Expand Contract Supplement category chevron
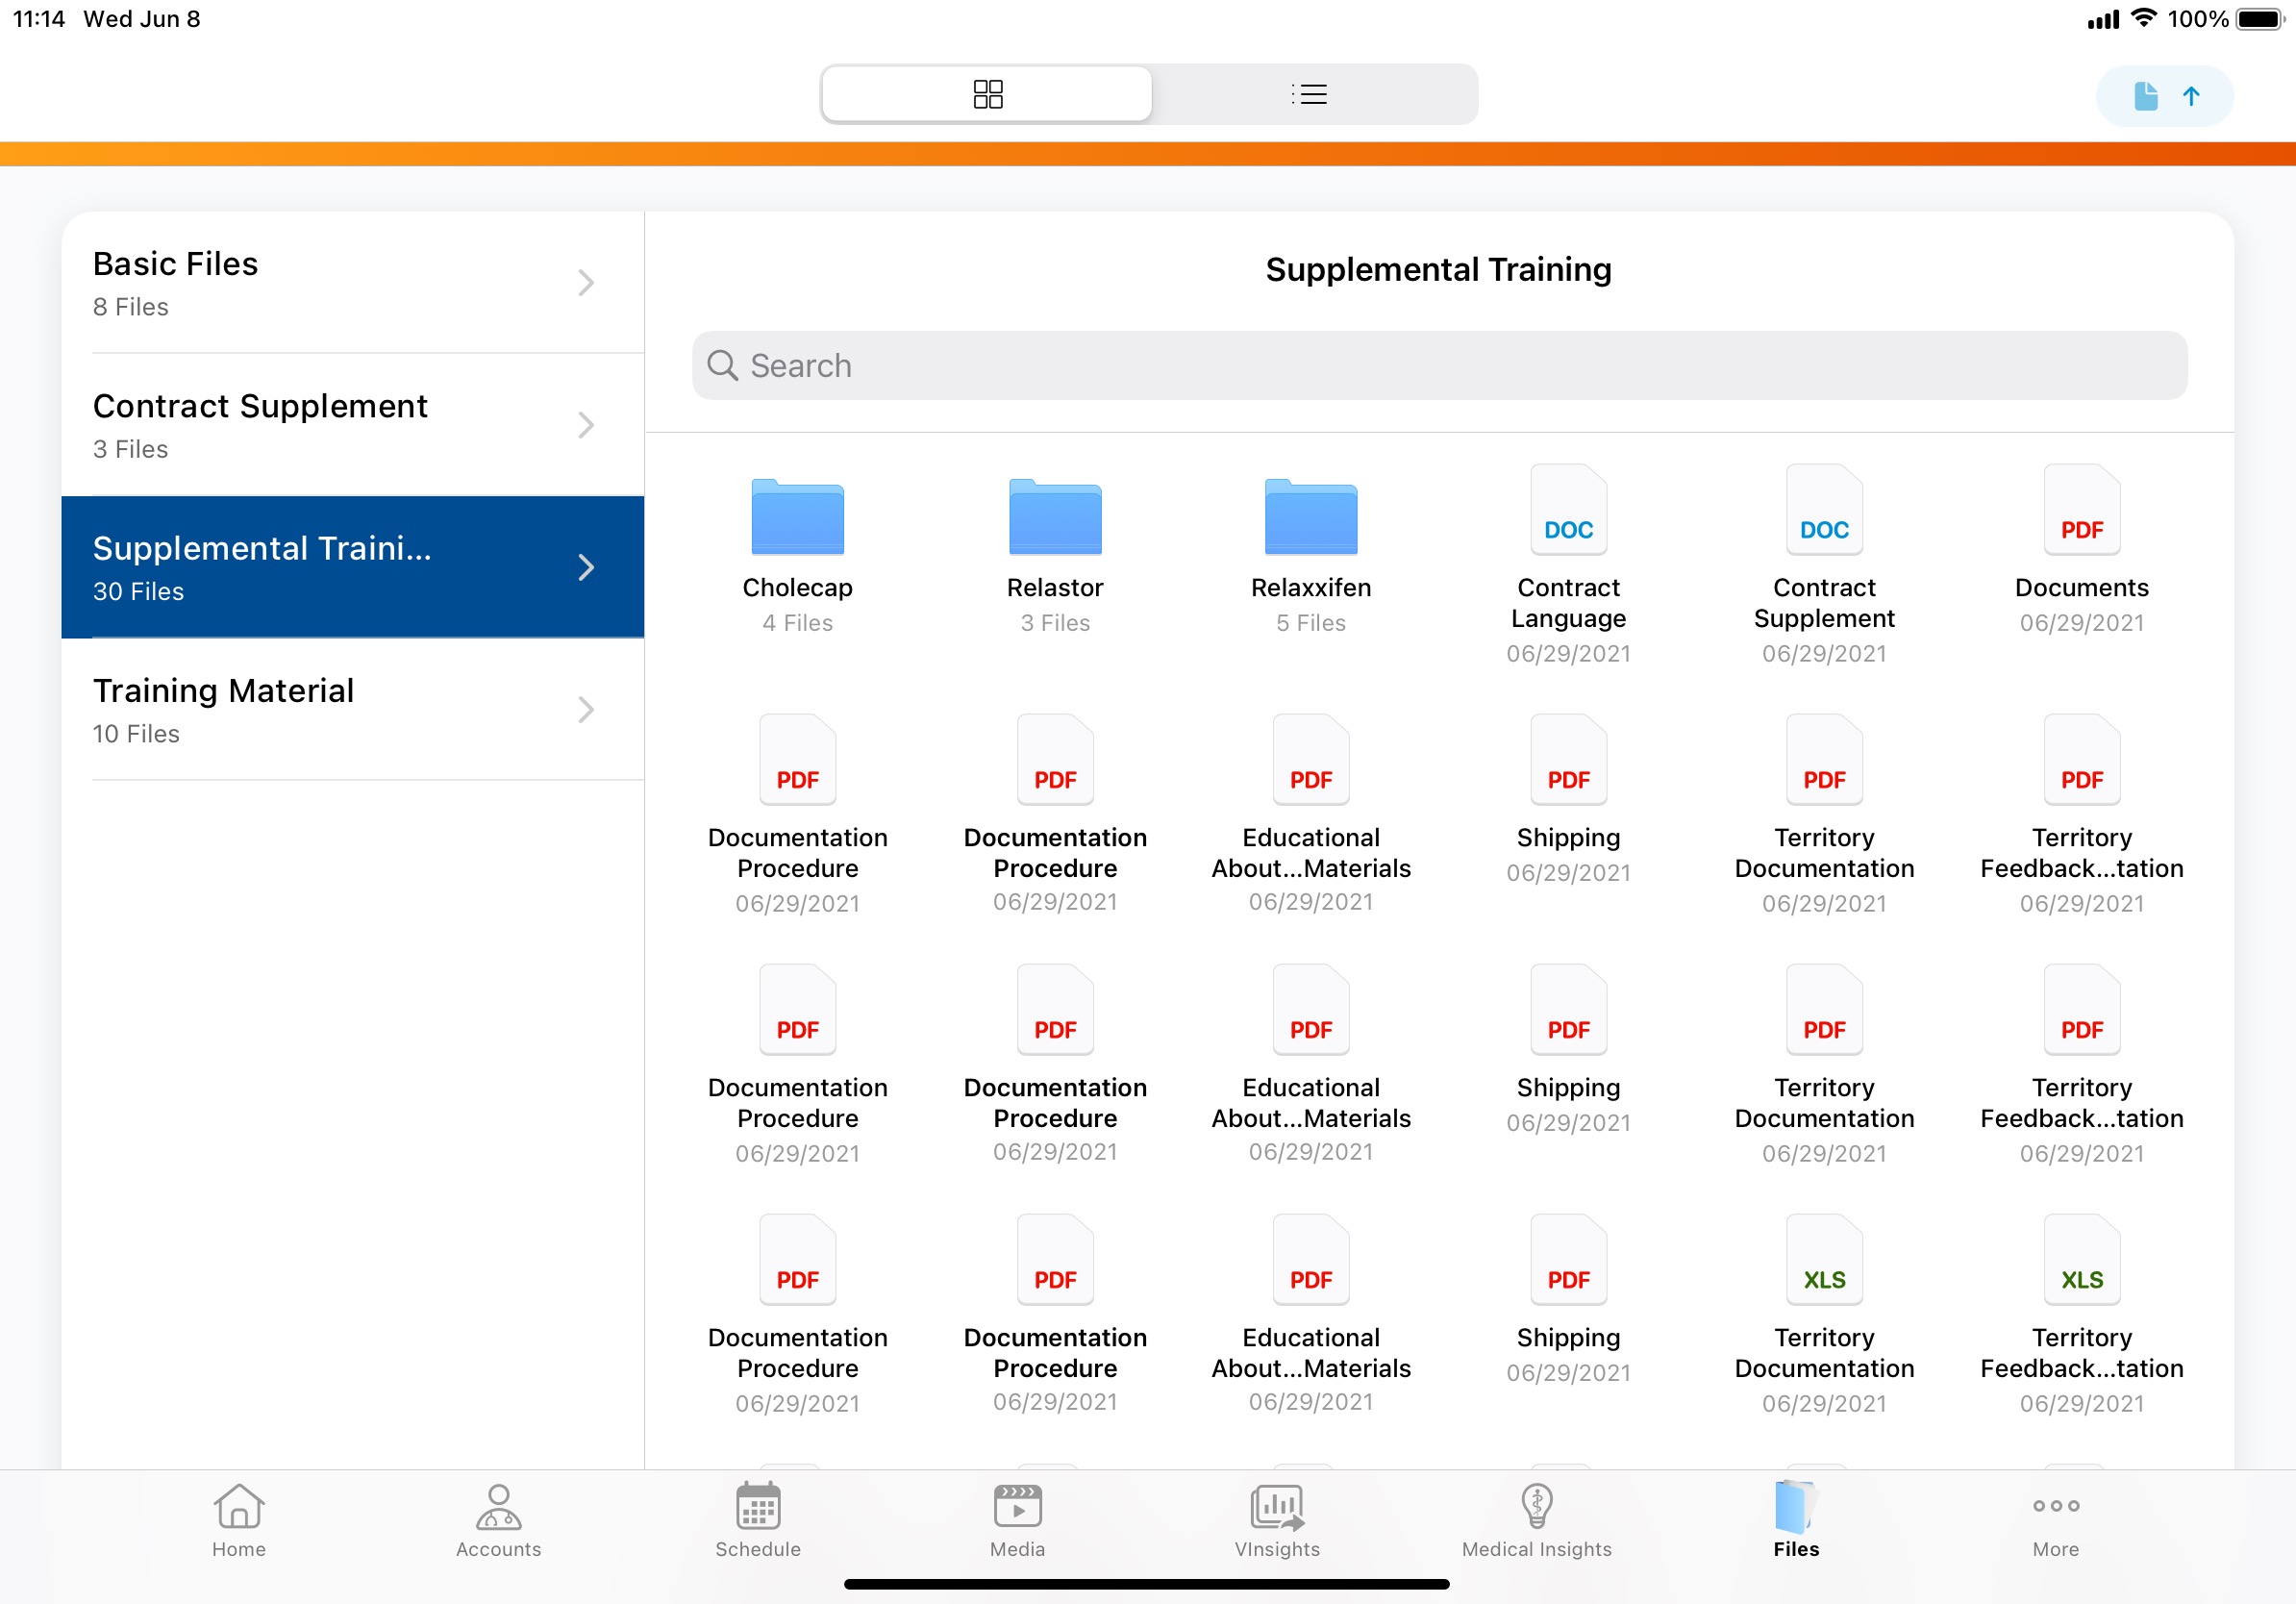This screenshot has height=1604, width=2296. coord(586,425)
